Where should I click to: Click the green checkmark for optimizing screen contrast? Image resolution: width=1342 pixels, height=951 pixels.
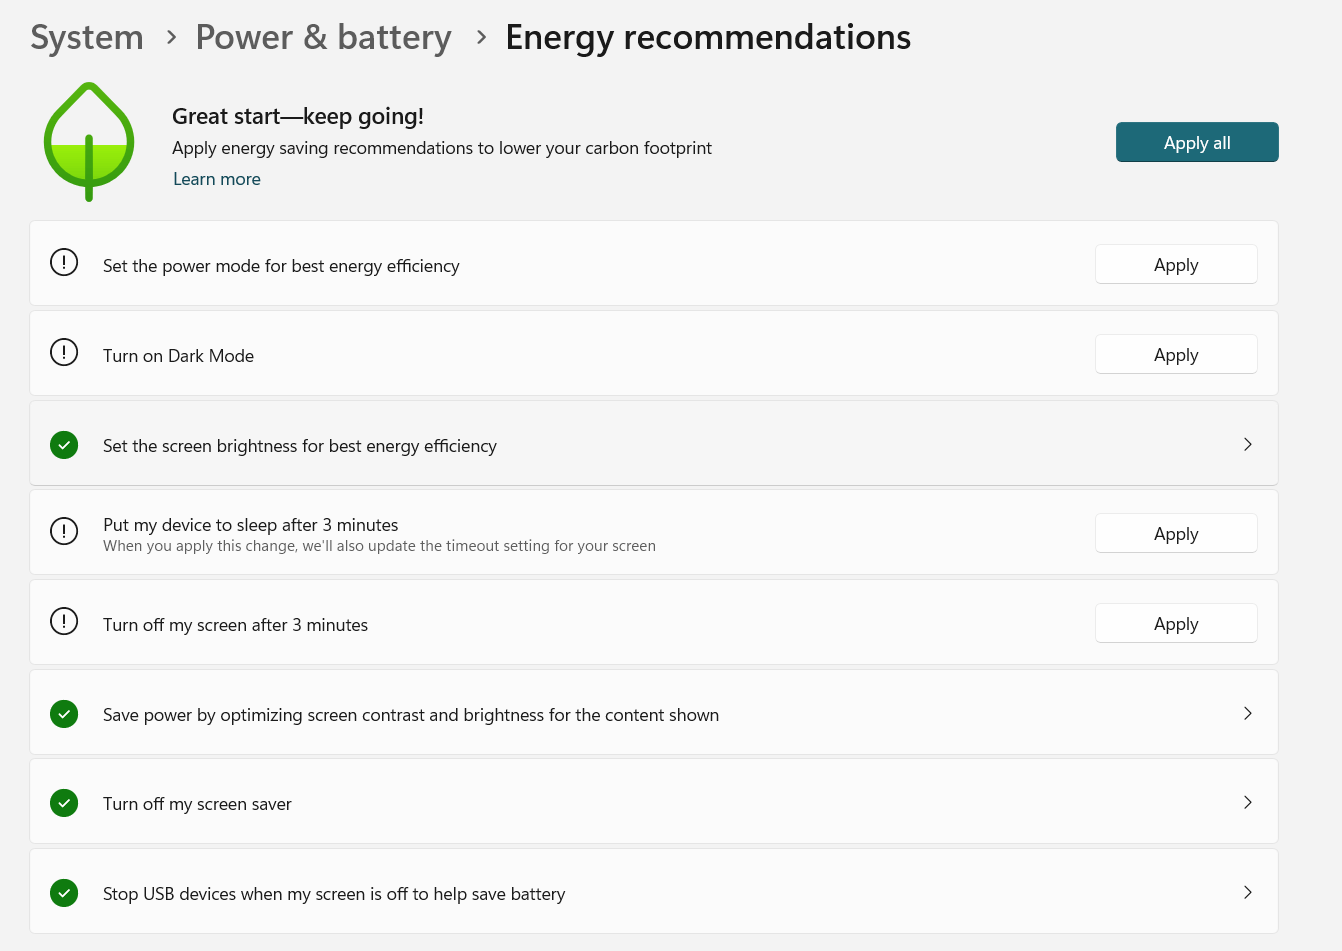64,714
